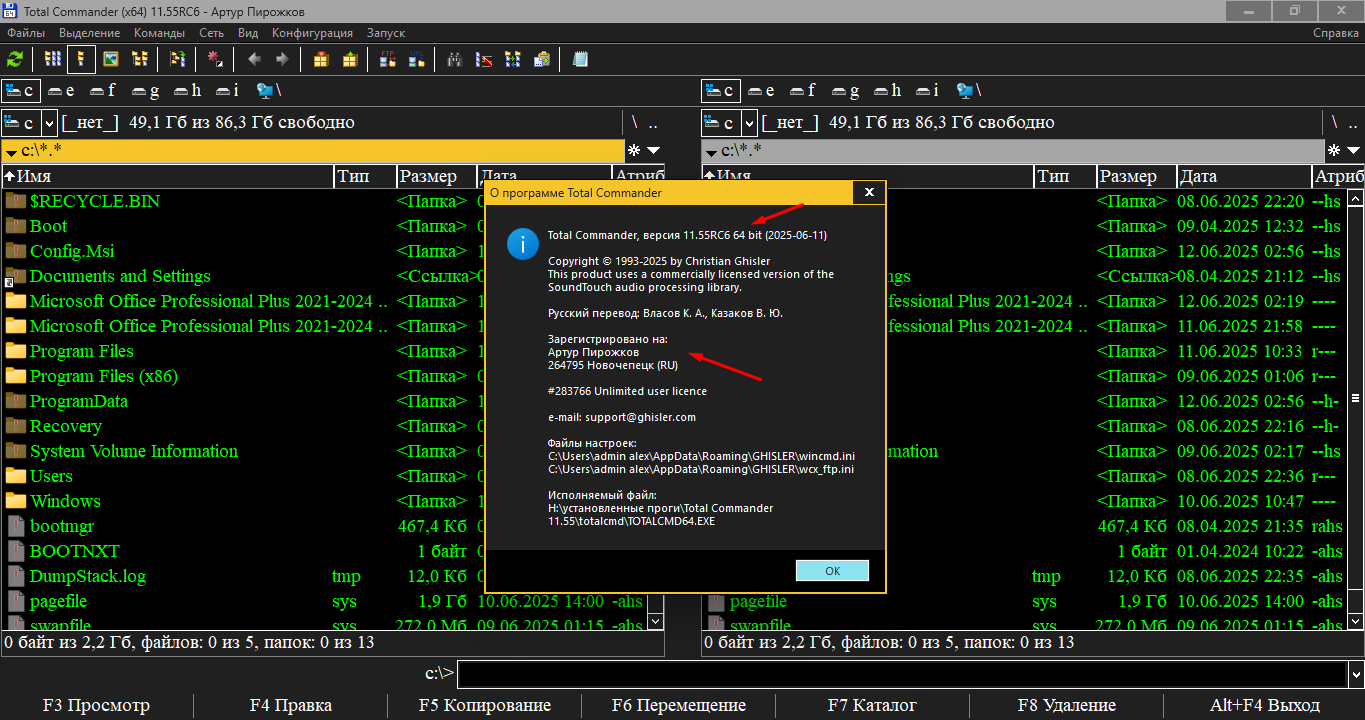Select drive i in the right drive bar

point(928,91)
